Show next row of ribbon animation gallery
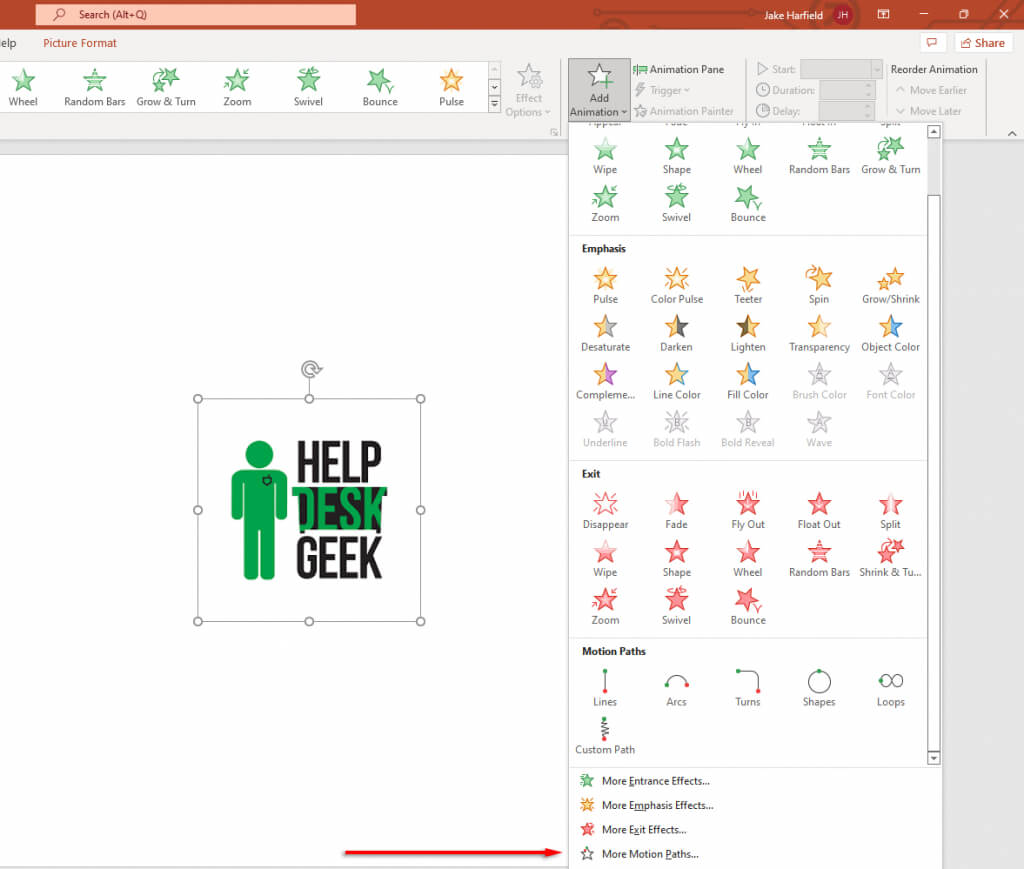Screen dimensions: 1024x869 [494, 87]
